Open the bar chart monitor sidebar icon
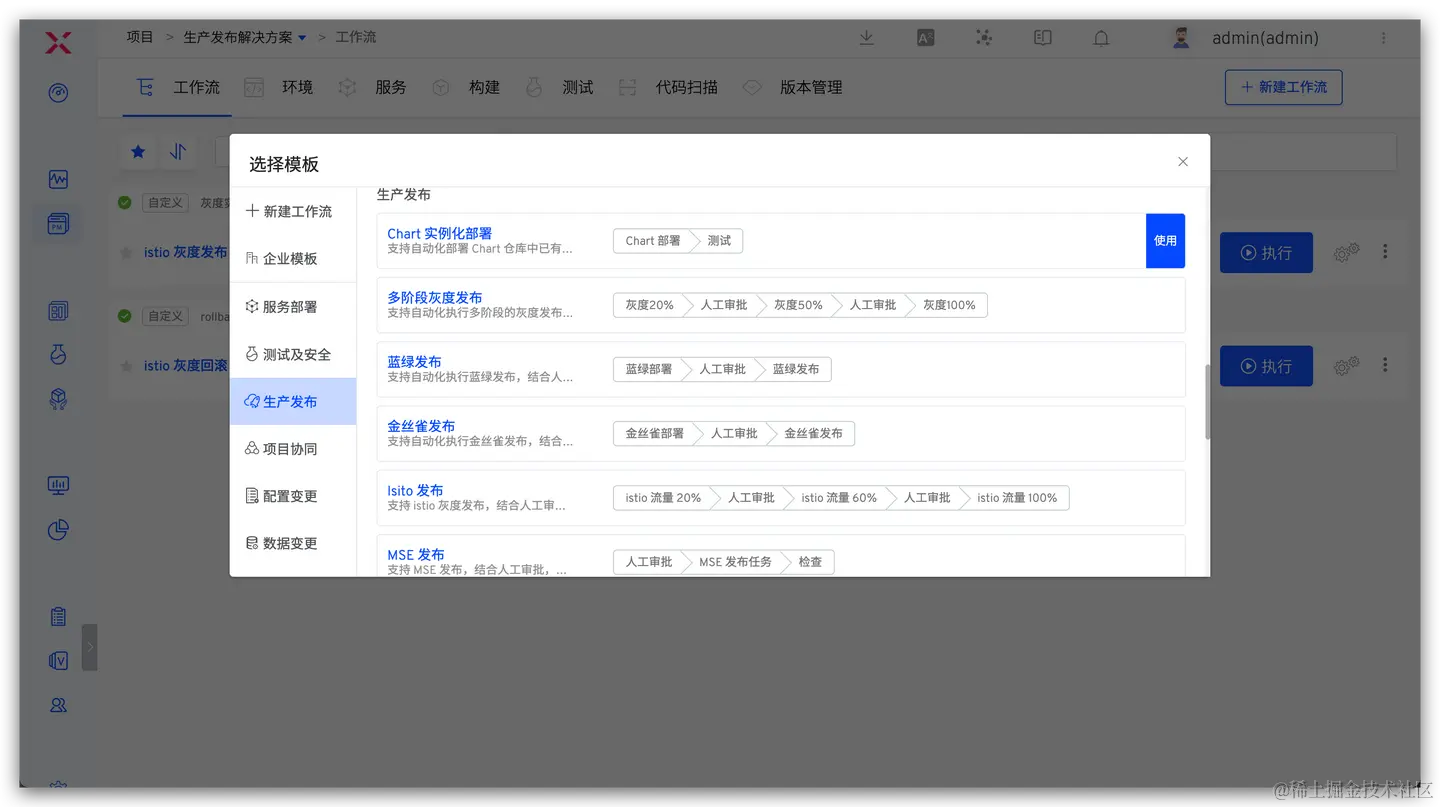 point(58,486)
